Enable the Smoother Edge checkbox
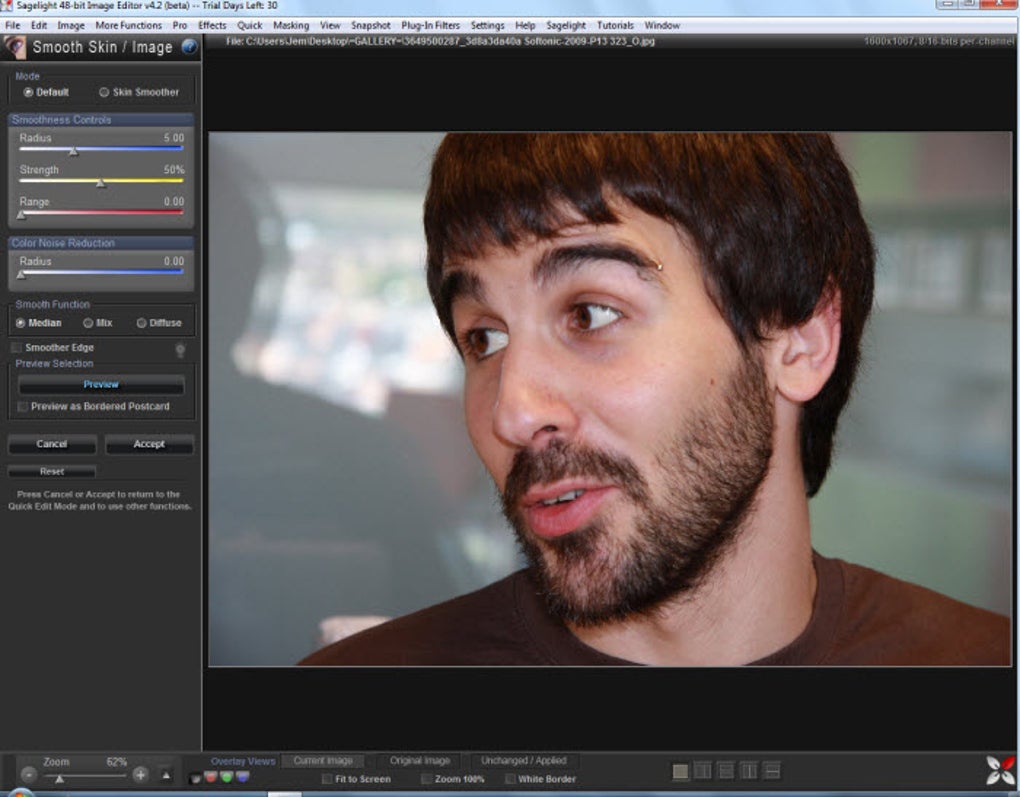Screen dimensions: 1020x797 pyautogui.click(x=17, y=347)
